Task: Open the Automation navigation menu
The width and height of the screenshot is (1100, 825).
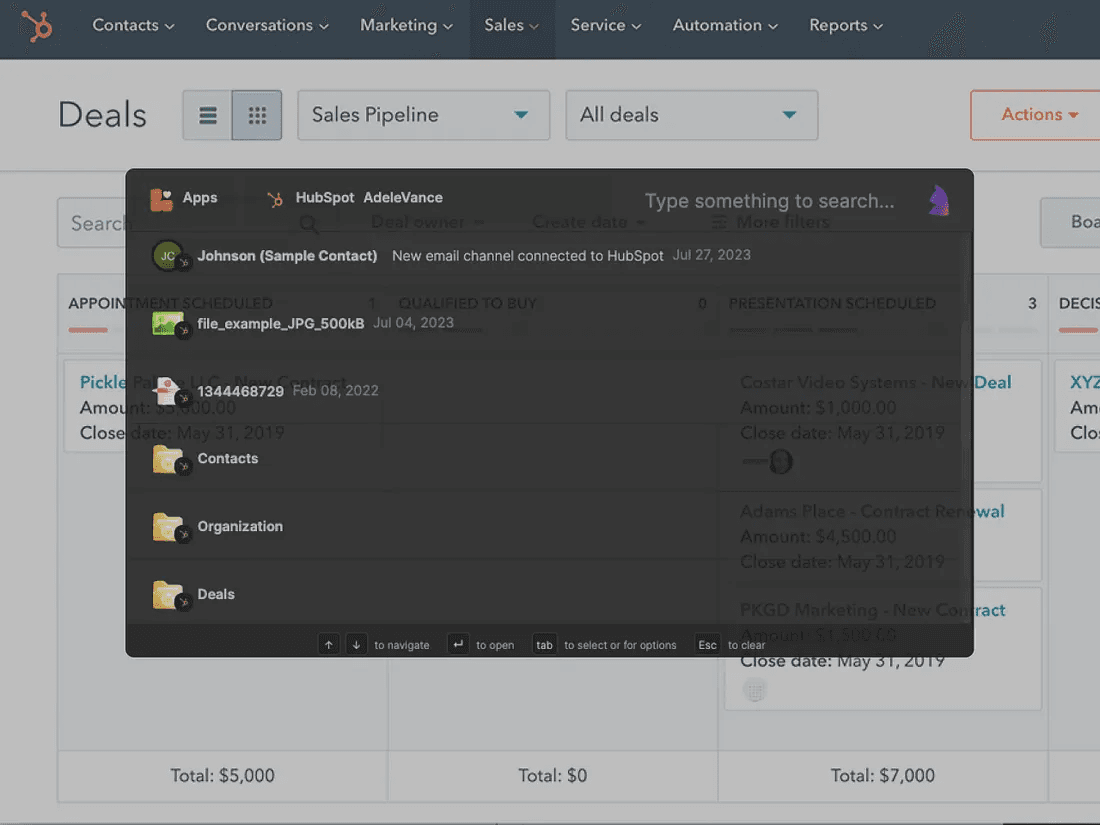Action: [x=725, y=25]
